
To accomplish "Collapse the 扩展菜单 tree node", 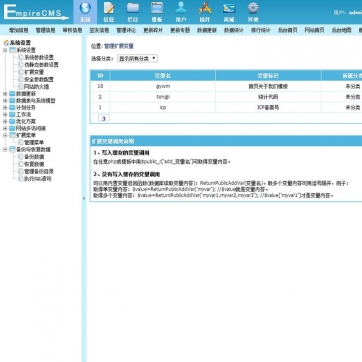I will click(x=5, y=135).
